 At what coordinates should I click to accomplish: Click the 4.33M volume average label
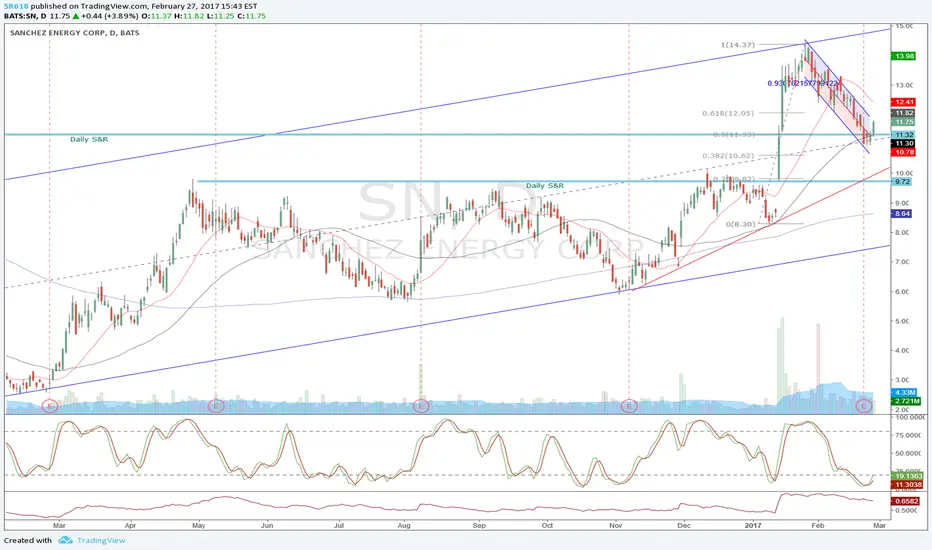pos(905,393)
